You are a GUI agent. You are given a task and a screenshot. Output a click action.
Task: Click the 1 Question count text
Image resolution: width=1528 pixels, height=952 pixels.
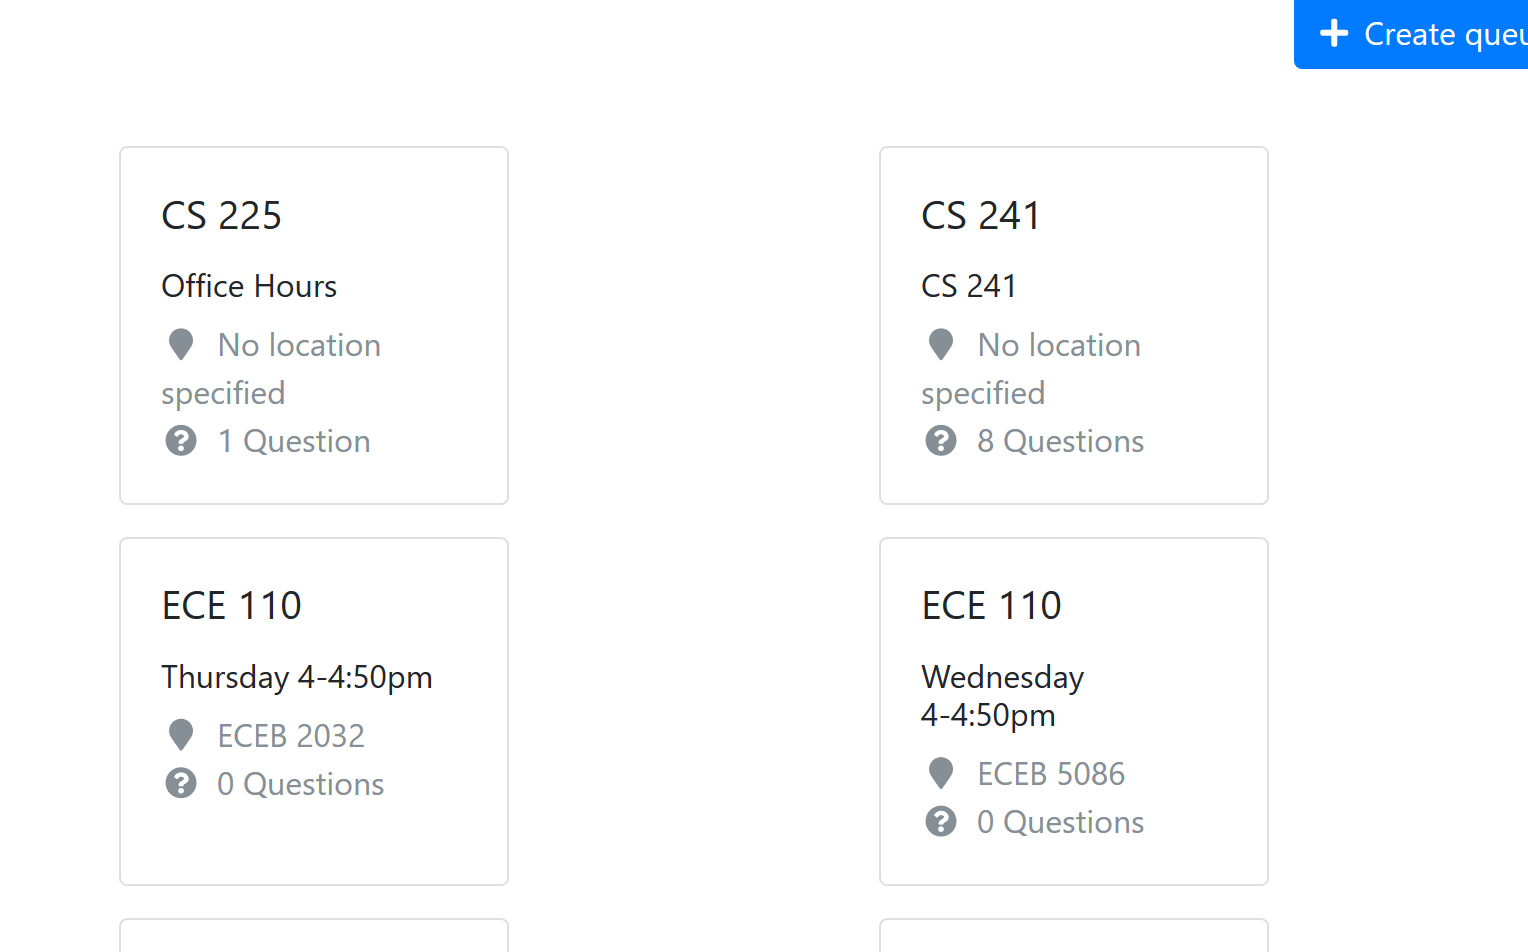click(x=294, y=441)
